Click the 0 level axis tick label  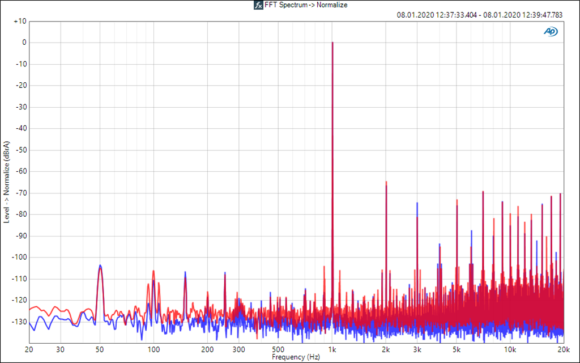(x=24, y=43)
